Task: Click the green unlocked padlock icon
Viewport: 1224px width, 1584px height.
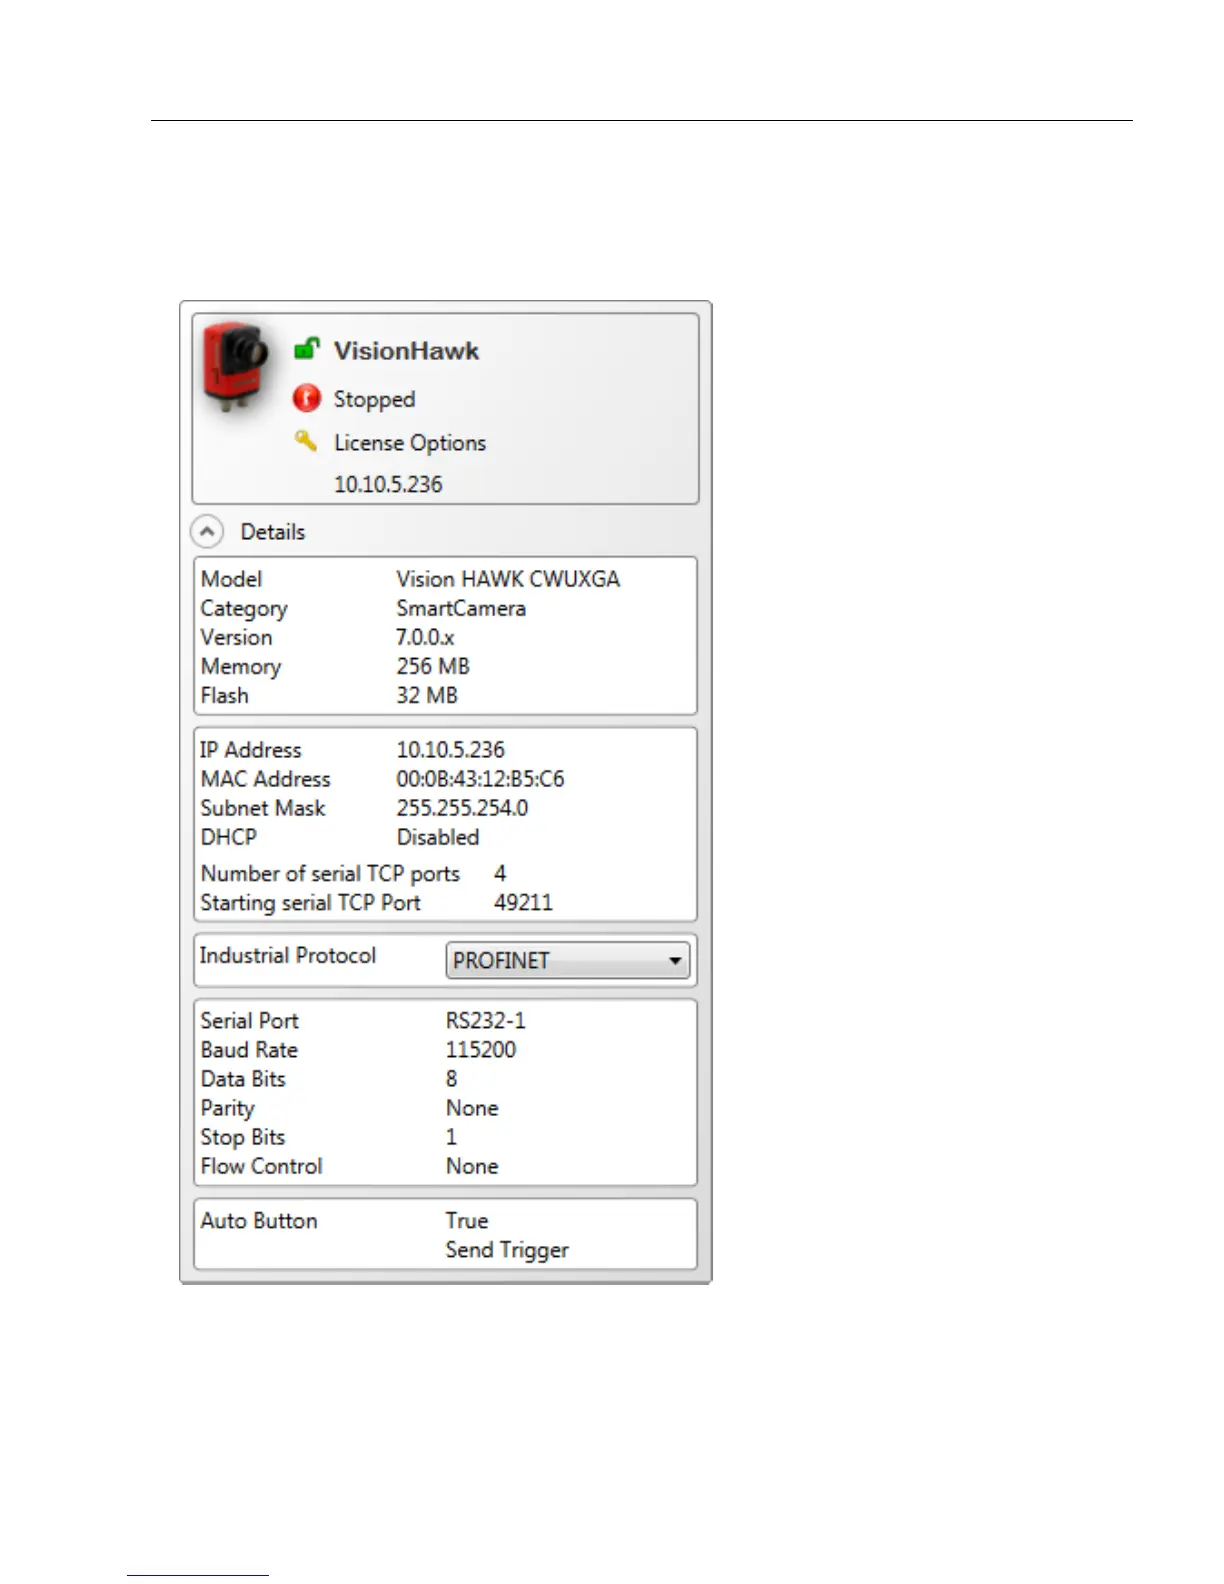Action: pos(307,349)
